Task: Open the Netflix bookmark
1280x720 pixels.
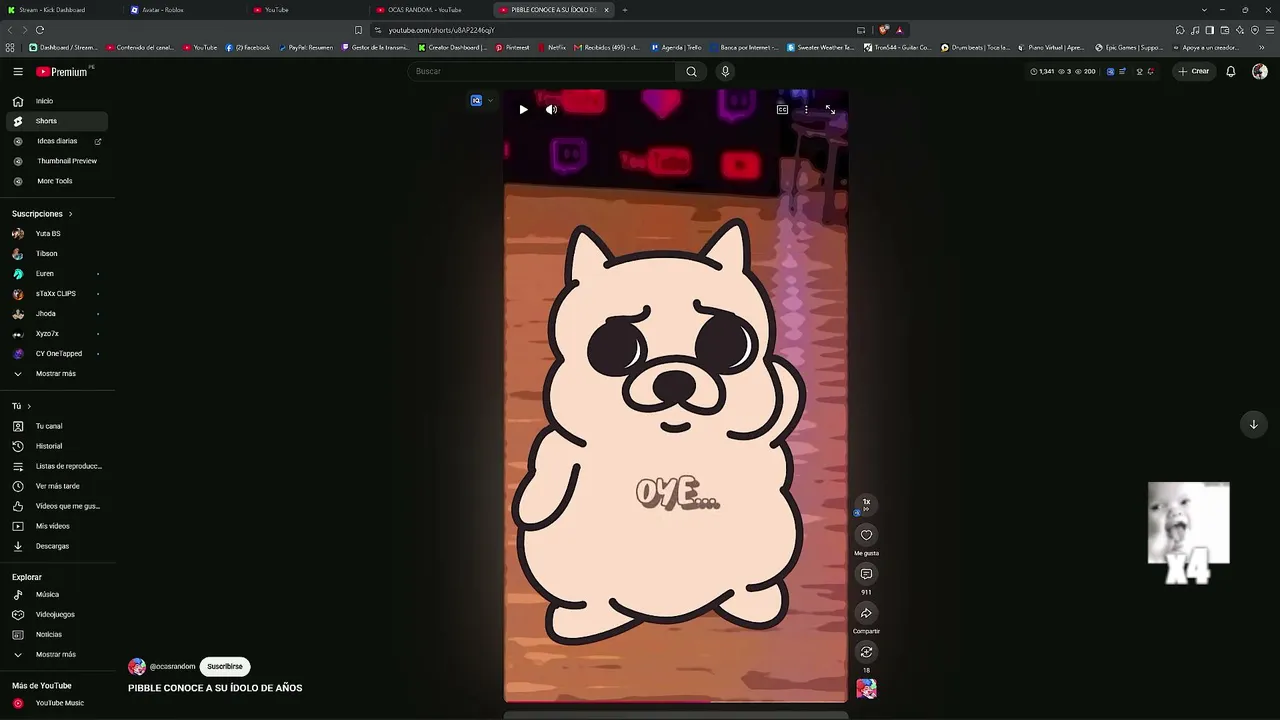Action: pyautogui.click(x=552, y=47)
